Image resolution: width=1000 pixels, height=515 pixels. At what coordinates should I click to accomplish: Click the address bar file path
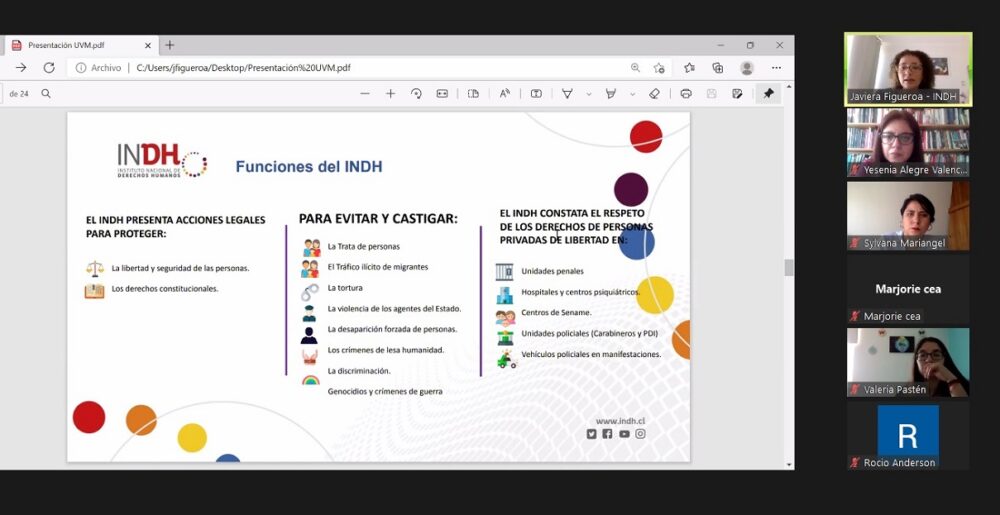[x=243, y=68]
